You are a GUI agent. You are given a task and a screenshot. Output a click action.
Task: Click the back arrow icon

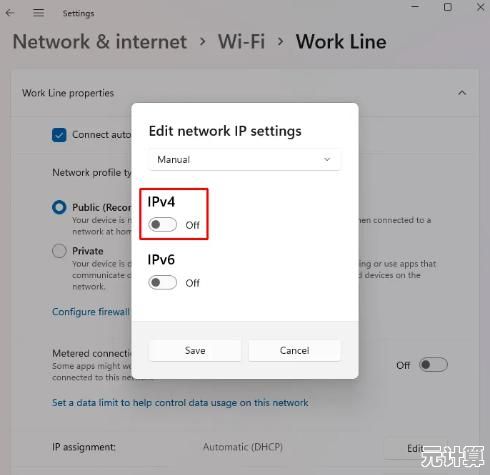pos(10,13)
